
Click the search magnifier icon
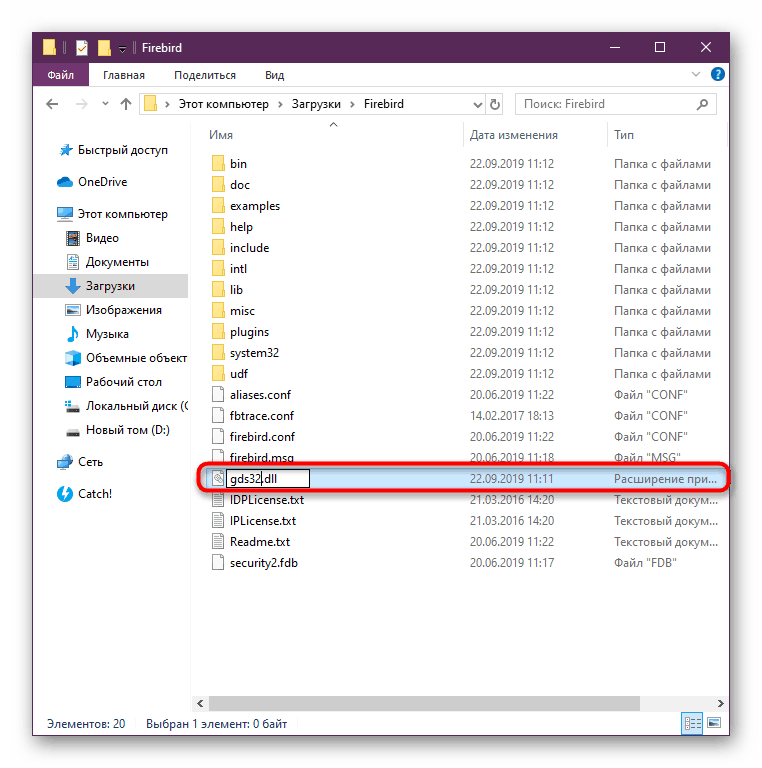pyautogui.click(x=702, y=104)
